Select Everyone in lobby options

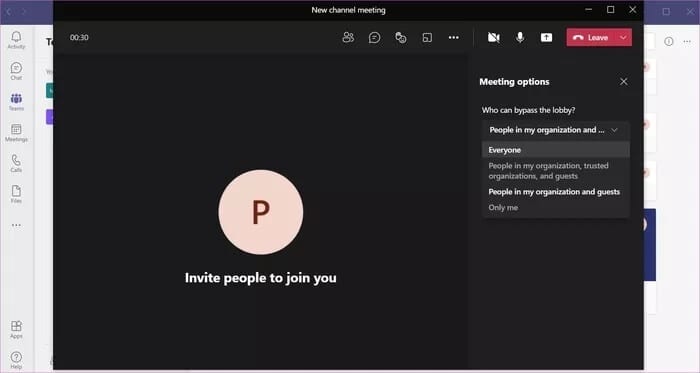click(x=555, y=150)
